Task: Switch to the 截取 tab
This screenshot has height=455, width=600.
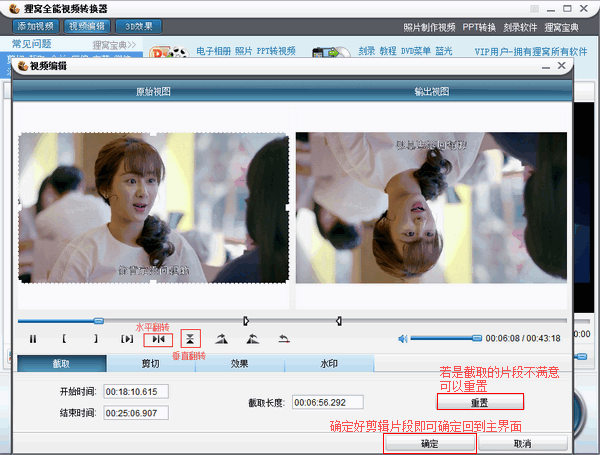Action: tap(62, 364)
